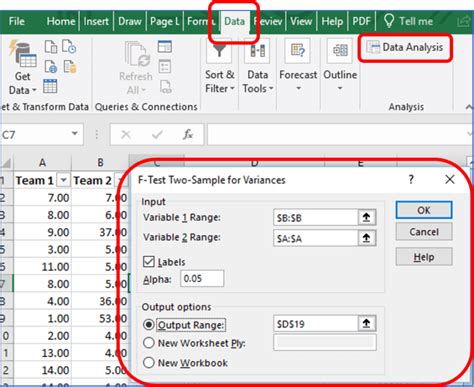Switch to the Help tab

tap(332, 21)
